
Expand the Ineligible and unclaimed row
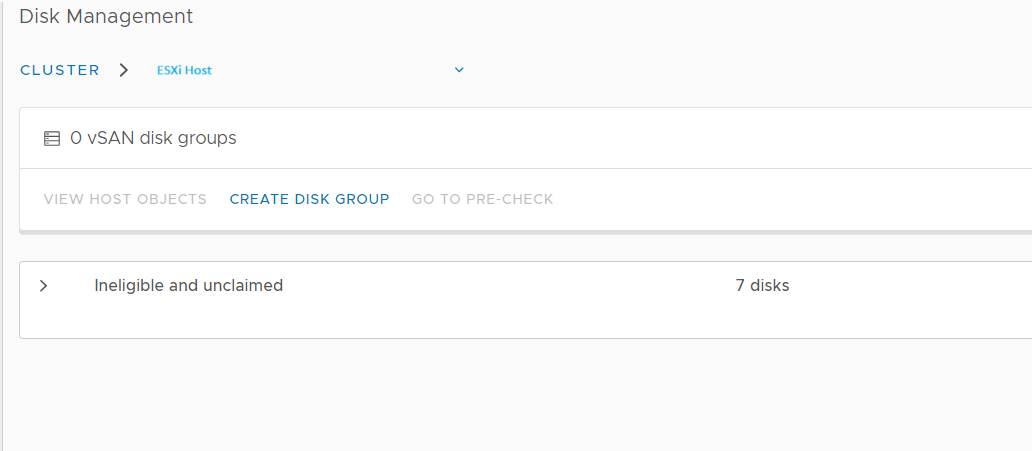coord(43,285)
